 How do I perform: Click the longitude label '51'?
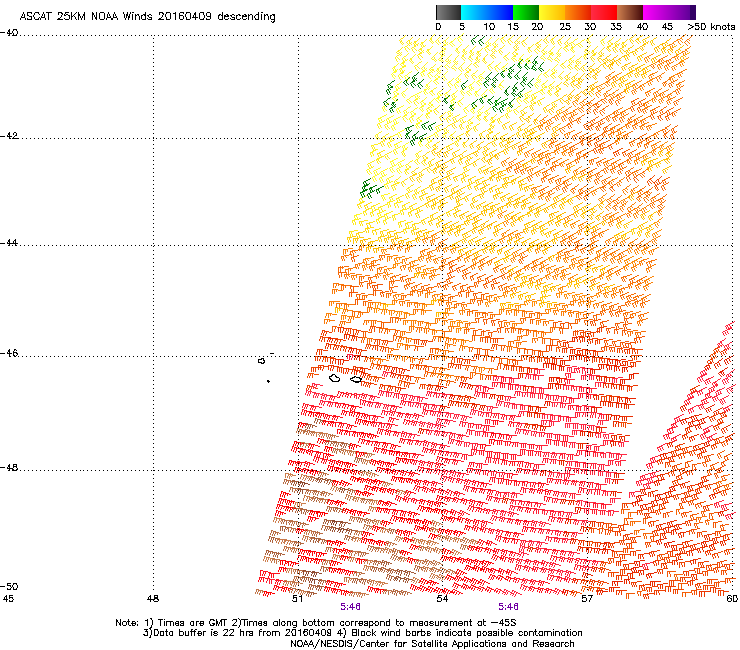297,599
